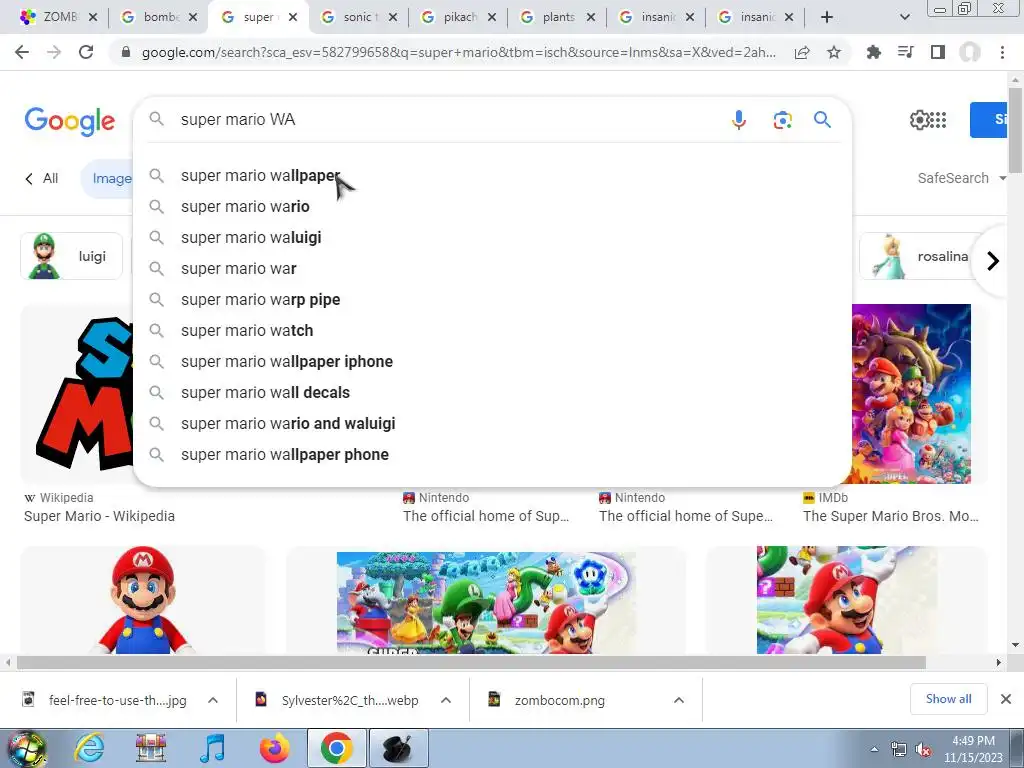Open the standing Mario thumbnail image
Screen dimensions: 1024x768
143,600
